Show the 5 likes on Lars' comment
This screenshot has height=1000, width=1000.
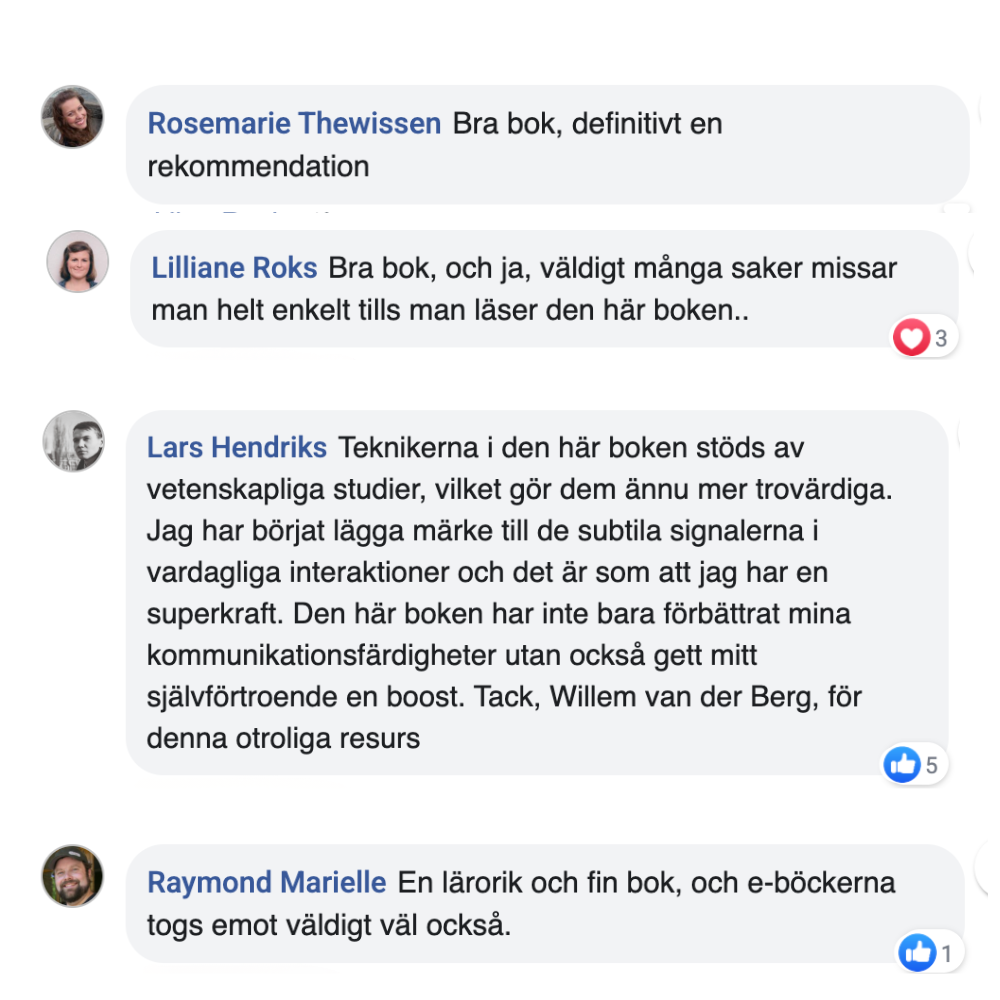point(932,766)
